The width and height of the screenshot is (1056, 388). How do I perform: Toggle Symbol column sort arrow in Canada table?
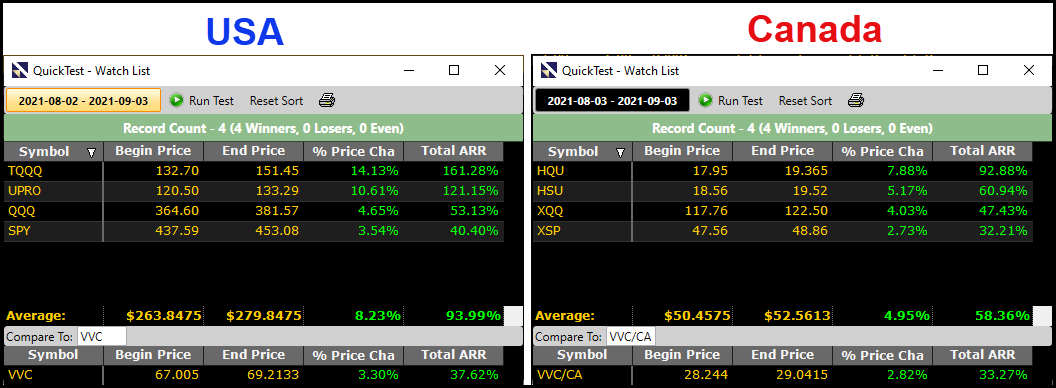pos(621,153)
